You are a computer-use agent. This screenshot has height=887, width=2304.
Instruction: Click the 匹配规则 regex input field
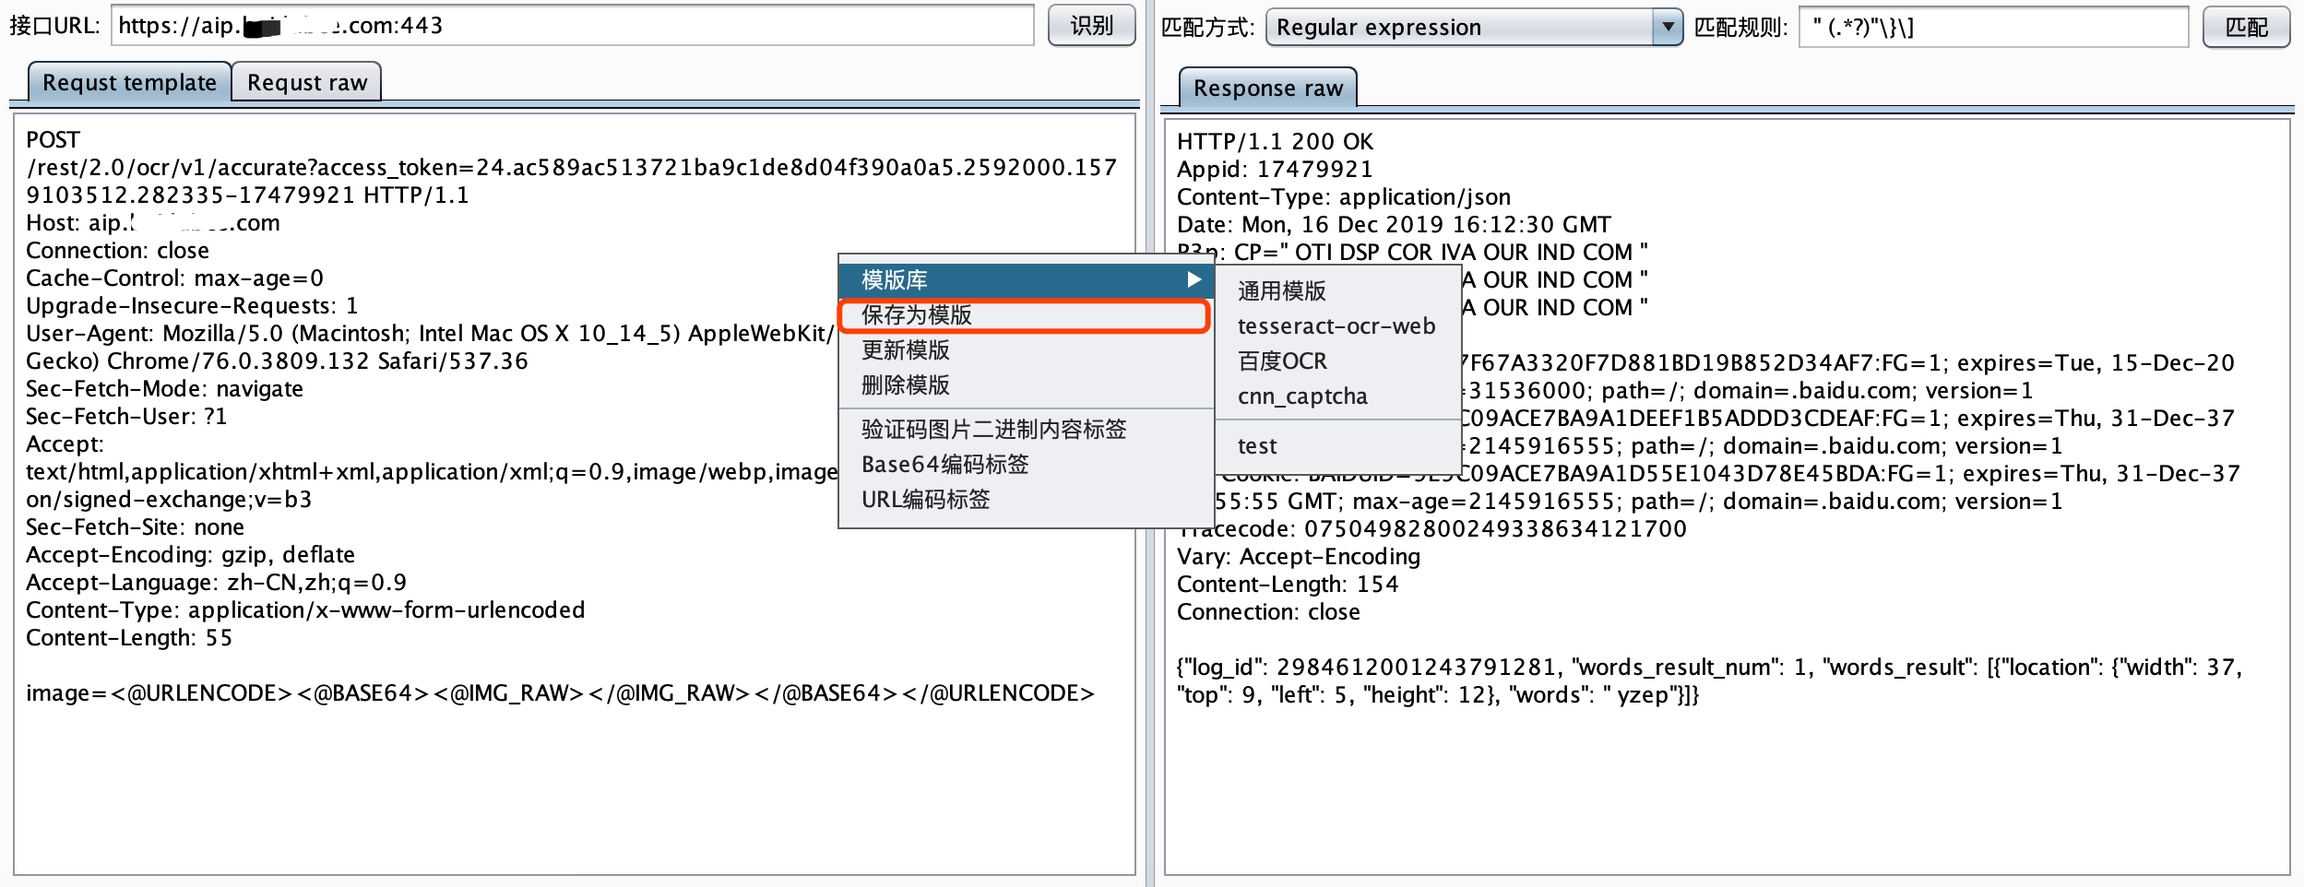click(x=1993, y=27)
